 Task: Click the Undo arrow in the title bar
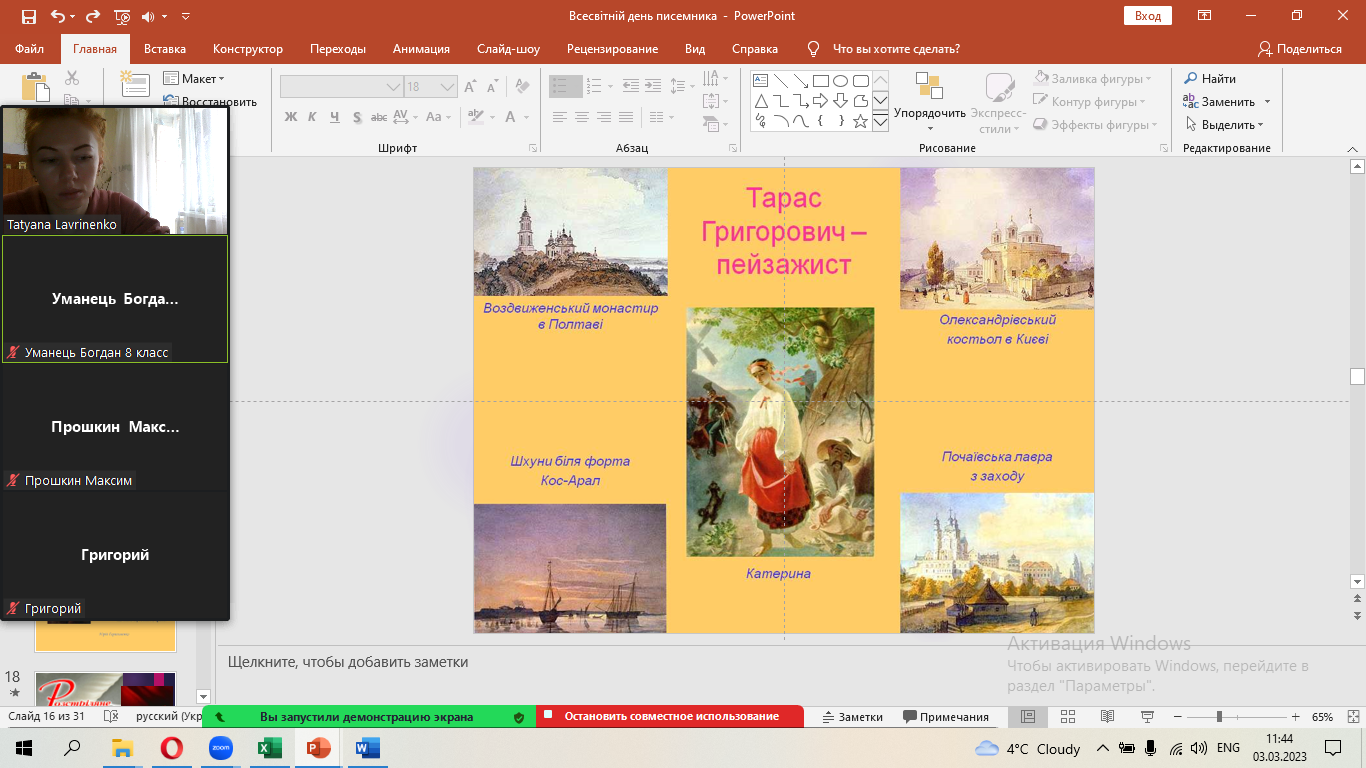pos(57,16)
